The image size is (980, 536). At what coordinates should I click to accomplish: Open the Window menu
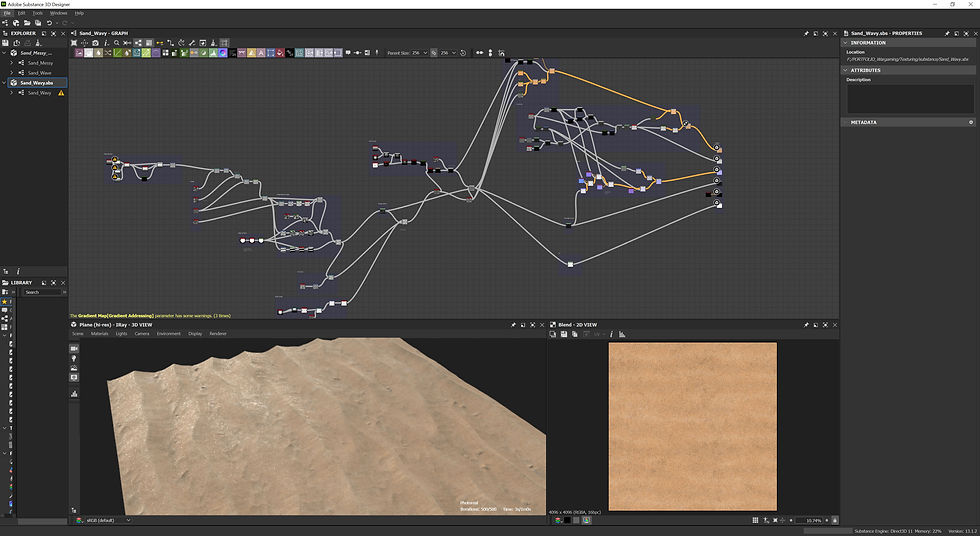click(58, 13)
